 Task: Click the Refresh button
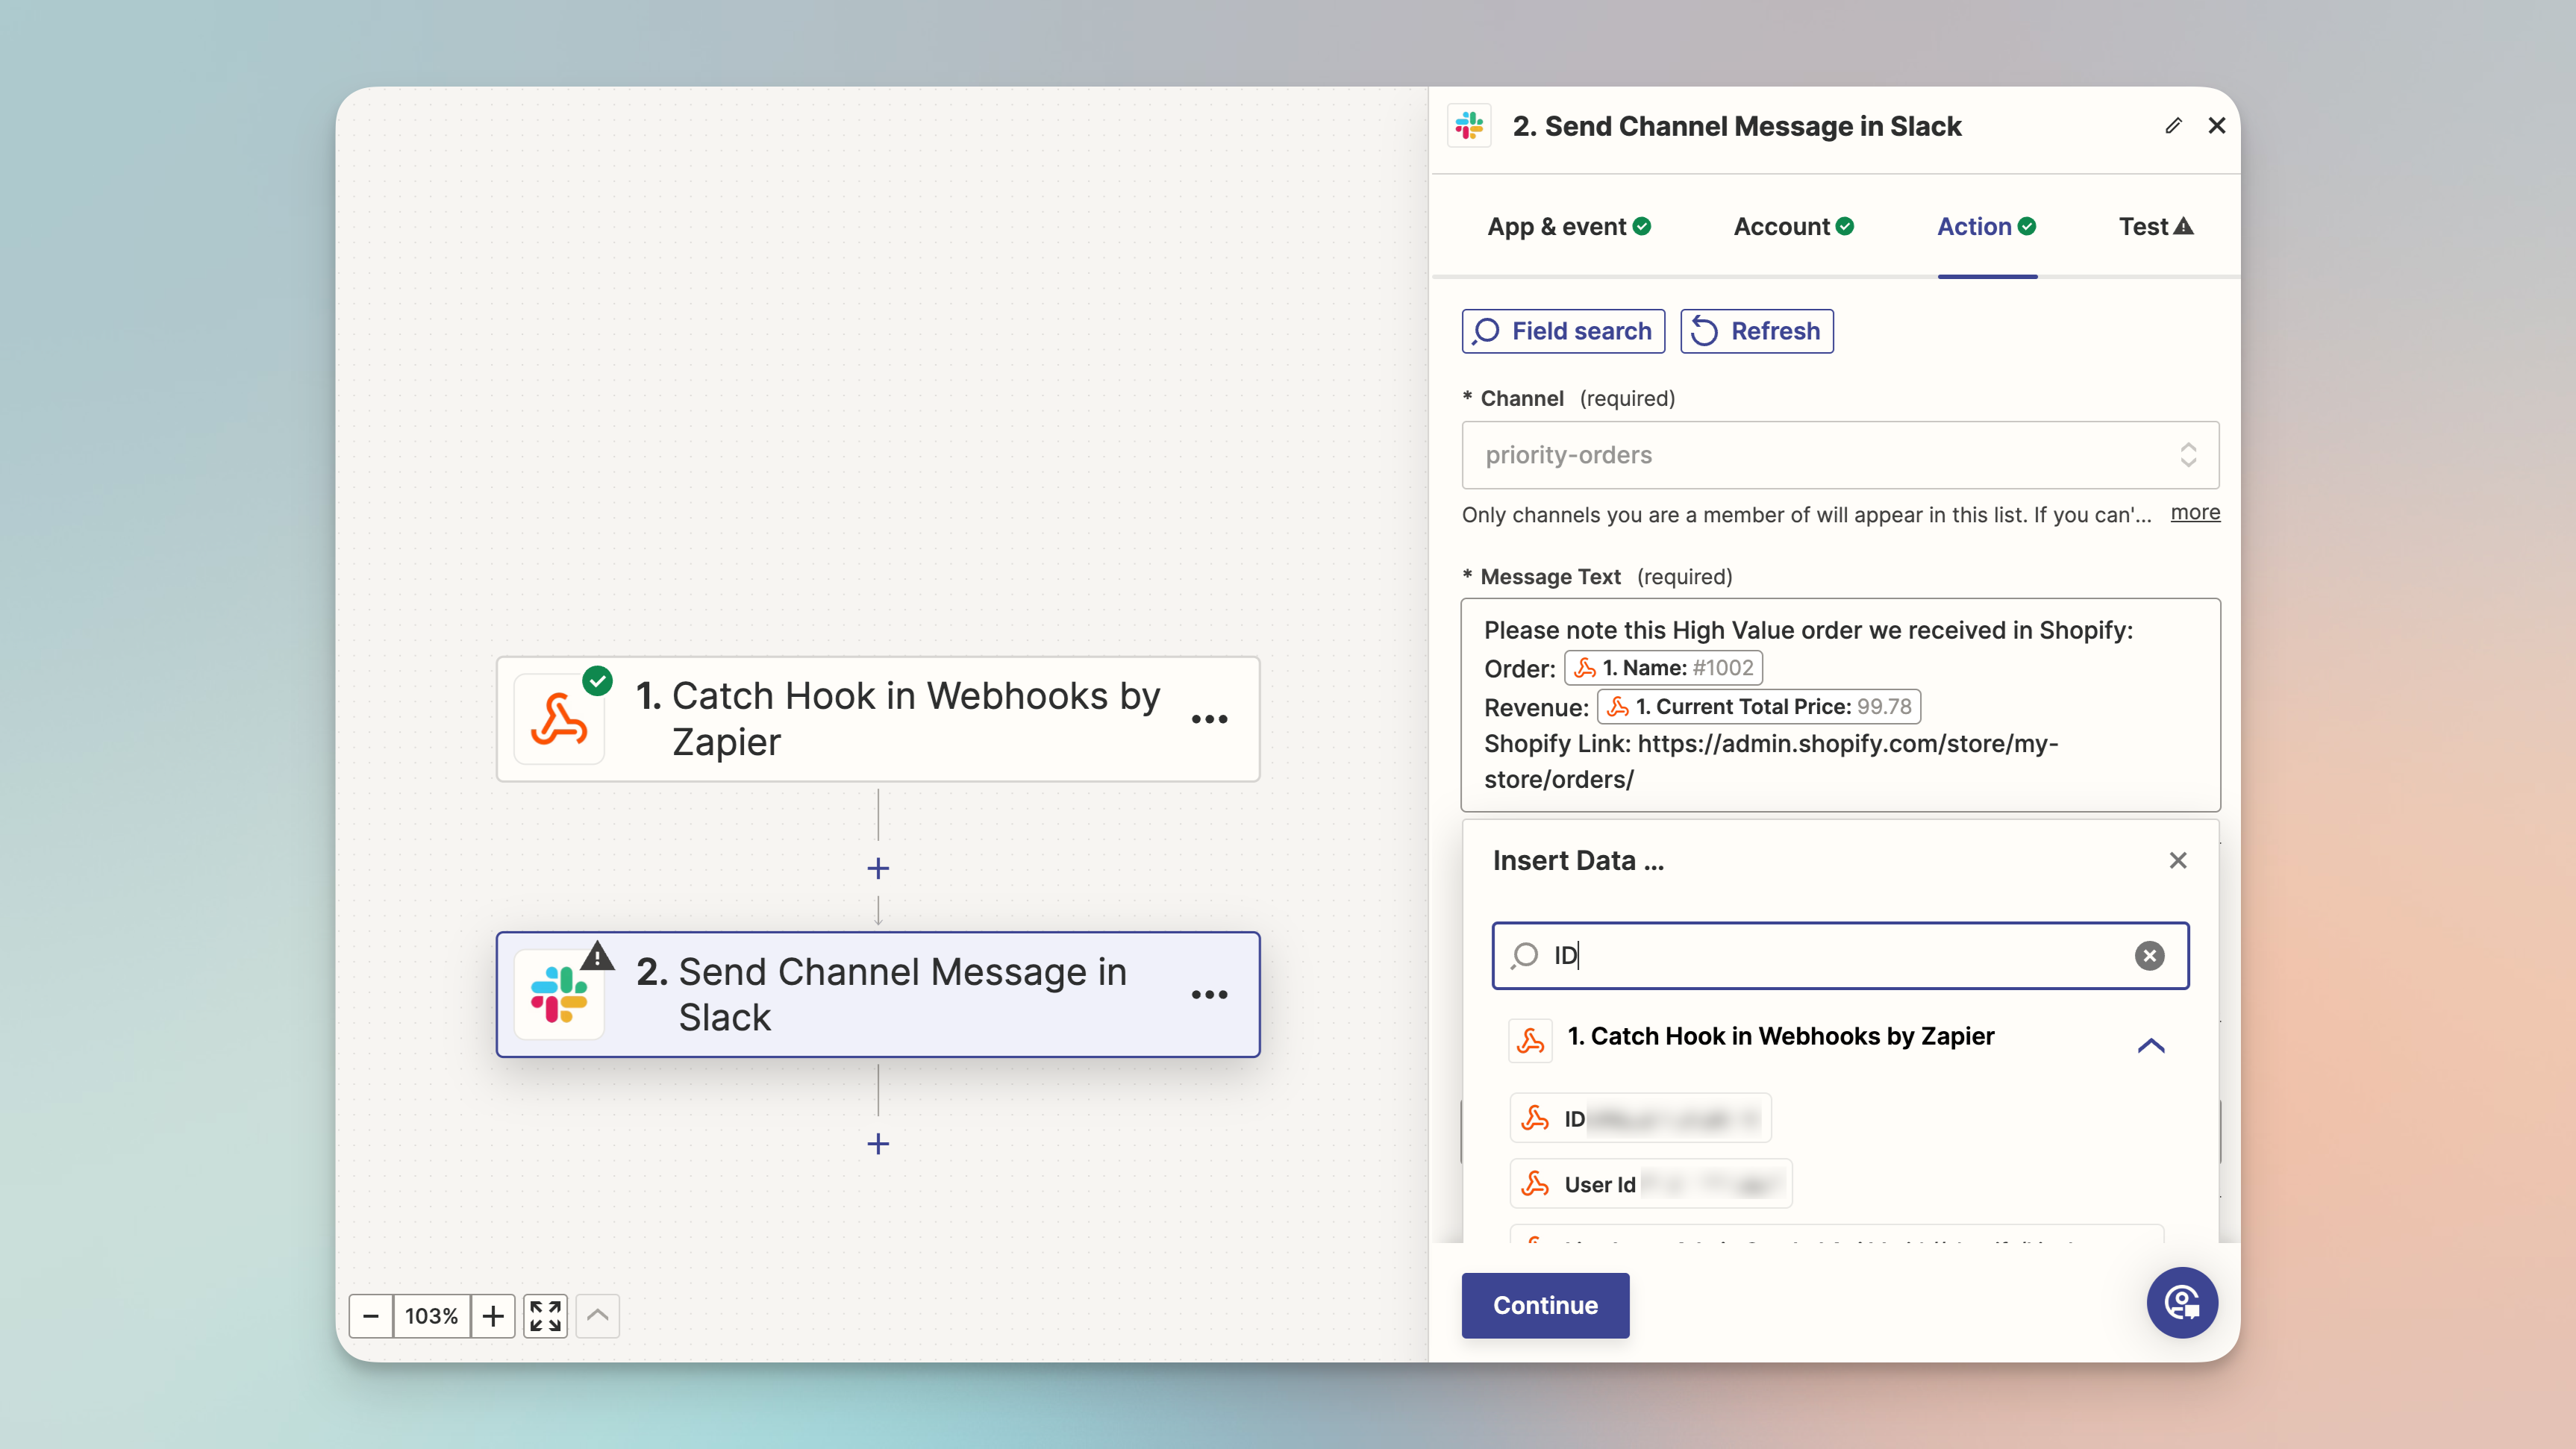pyautogui.click(x=1757, y=331)
